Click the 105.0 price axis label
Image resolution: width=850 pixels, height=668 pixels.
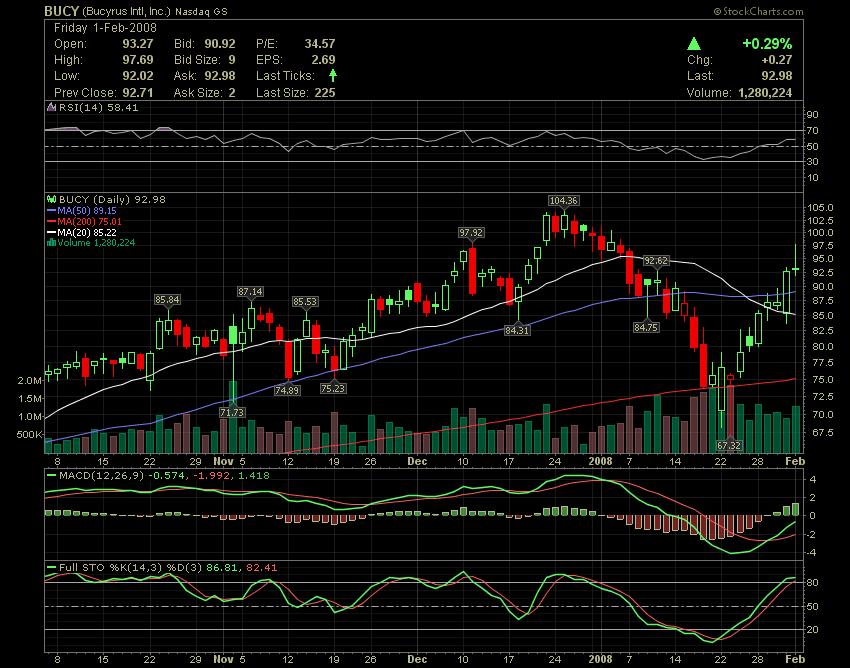coord(820,208)
